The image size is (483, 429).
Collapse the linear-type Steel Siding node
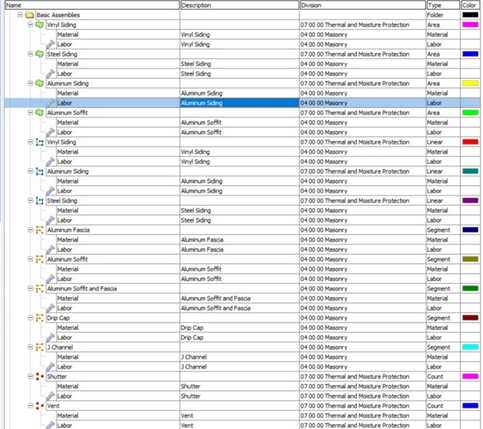(x=30, y=201)
